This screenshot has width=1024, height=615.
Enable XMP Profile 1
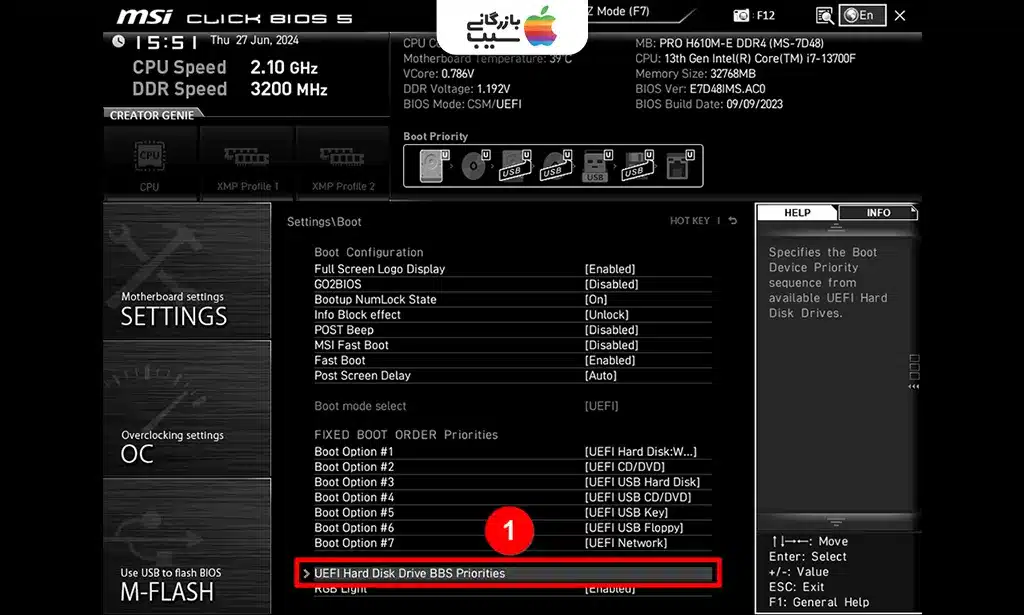247,163
